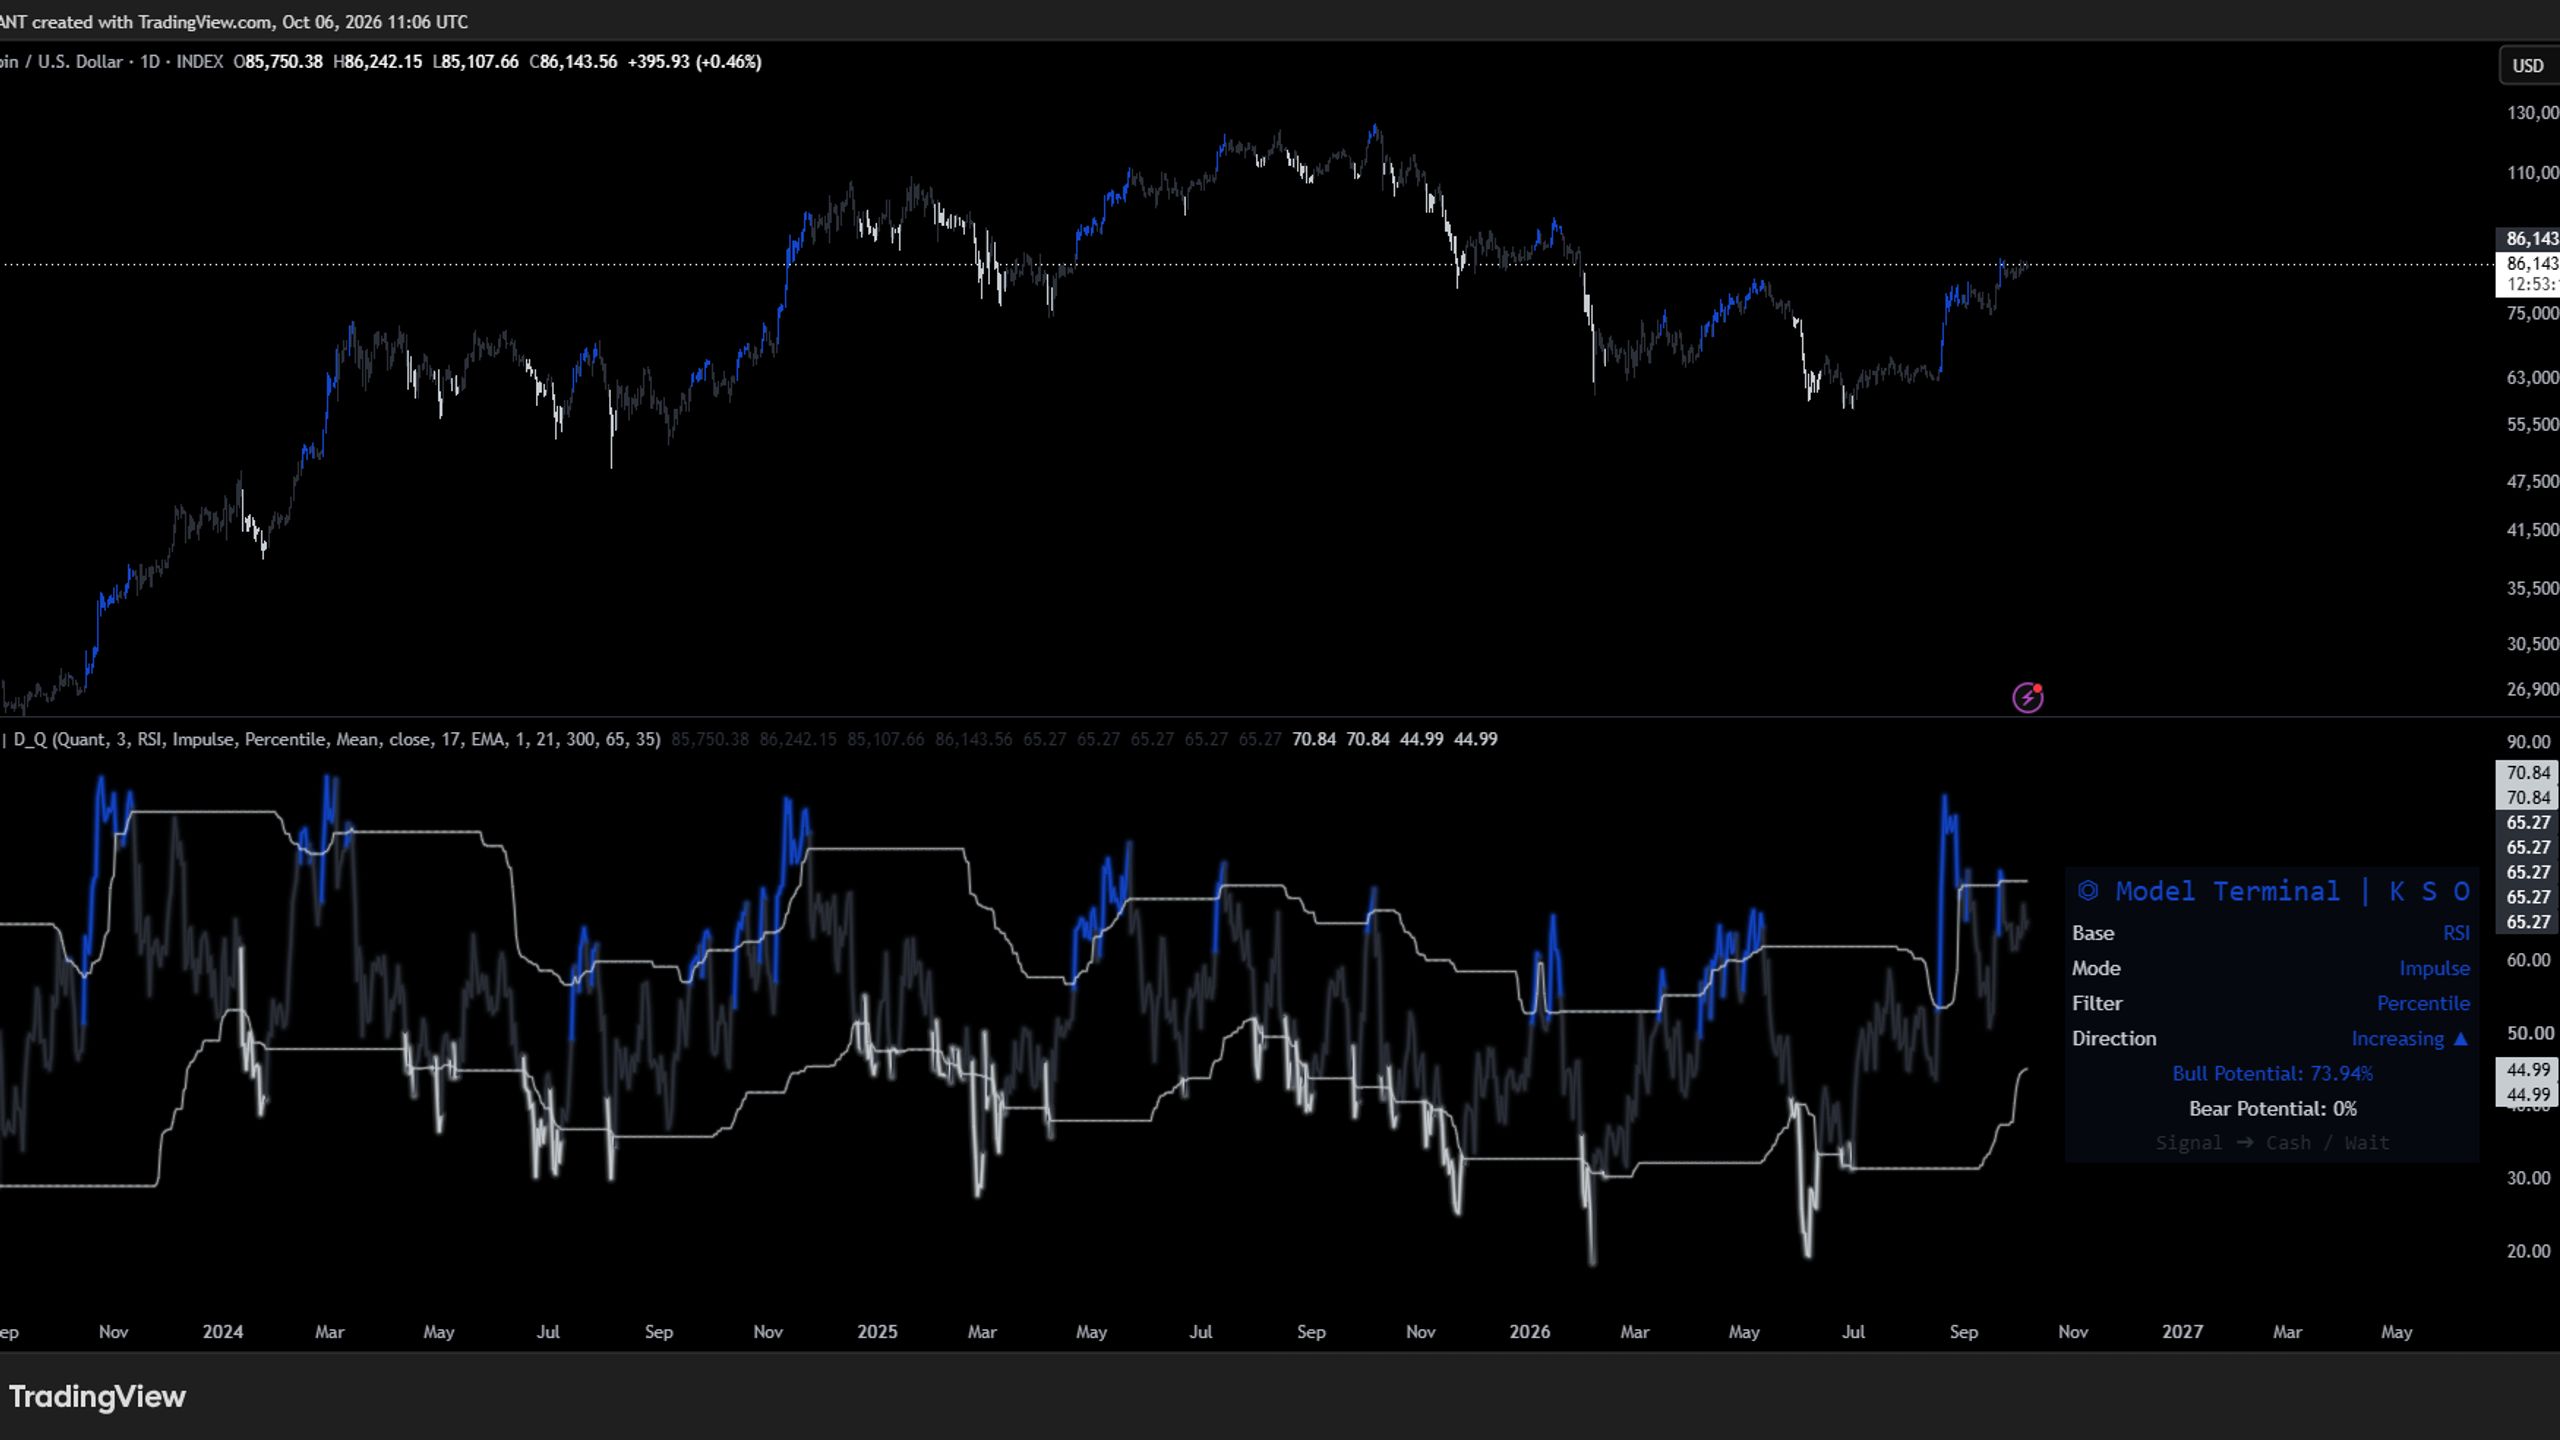Click the 'Bull Potential: 73.94%' readout
Screen dimensions: 2560x1440
pos(2272,1073)
